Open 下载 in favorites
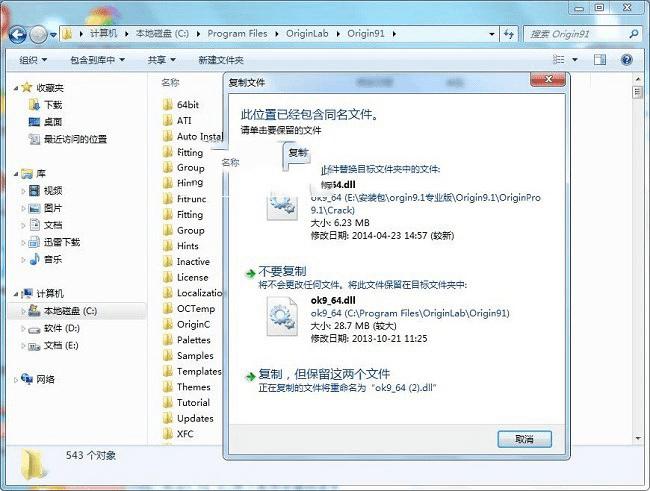This screenshot has height=491, width=650. [x=53, y=105]
